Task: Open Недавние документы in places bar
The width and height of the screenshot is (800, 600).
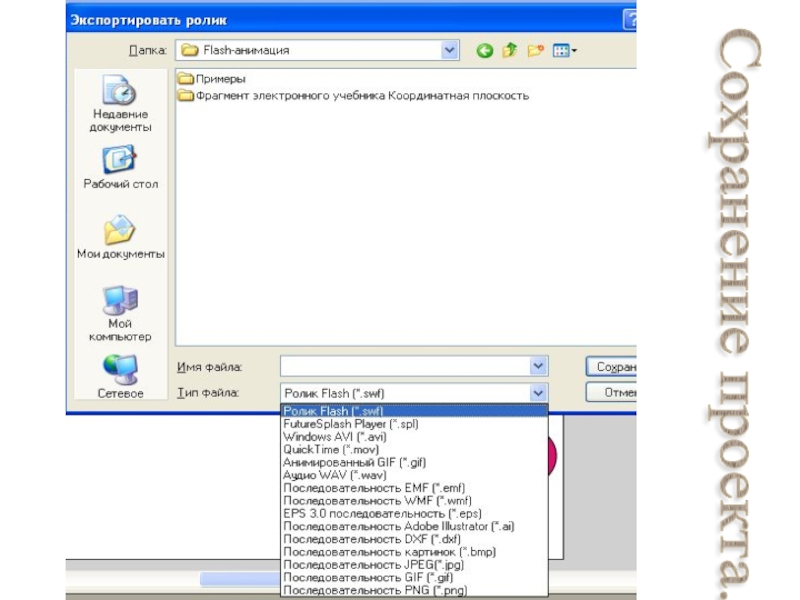Action: pos(120,104)
